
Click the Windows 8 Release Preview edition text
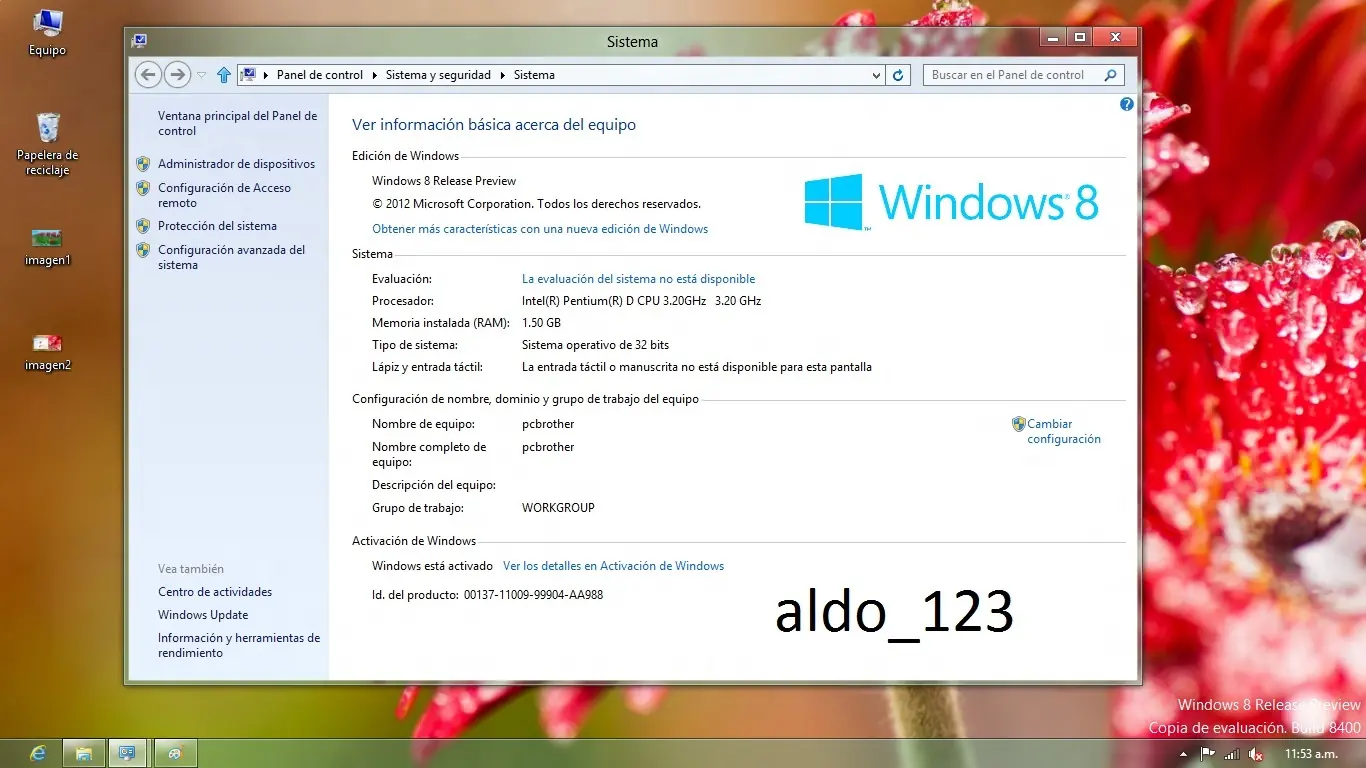tap(444, 181)
